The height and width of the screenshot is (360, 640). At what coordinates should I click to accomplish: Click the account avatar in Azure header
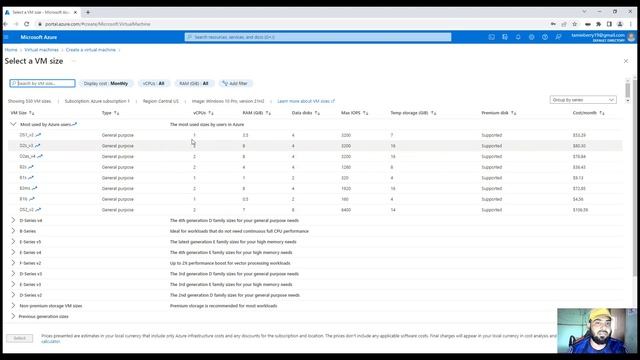coord(631,37)
